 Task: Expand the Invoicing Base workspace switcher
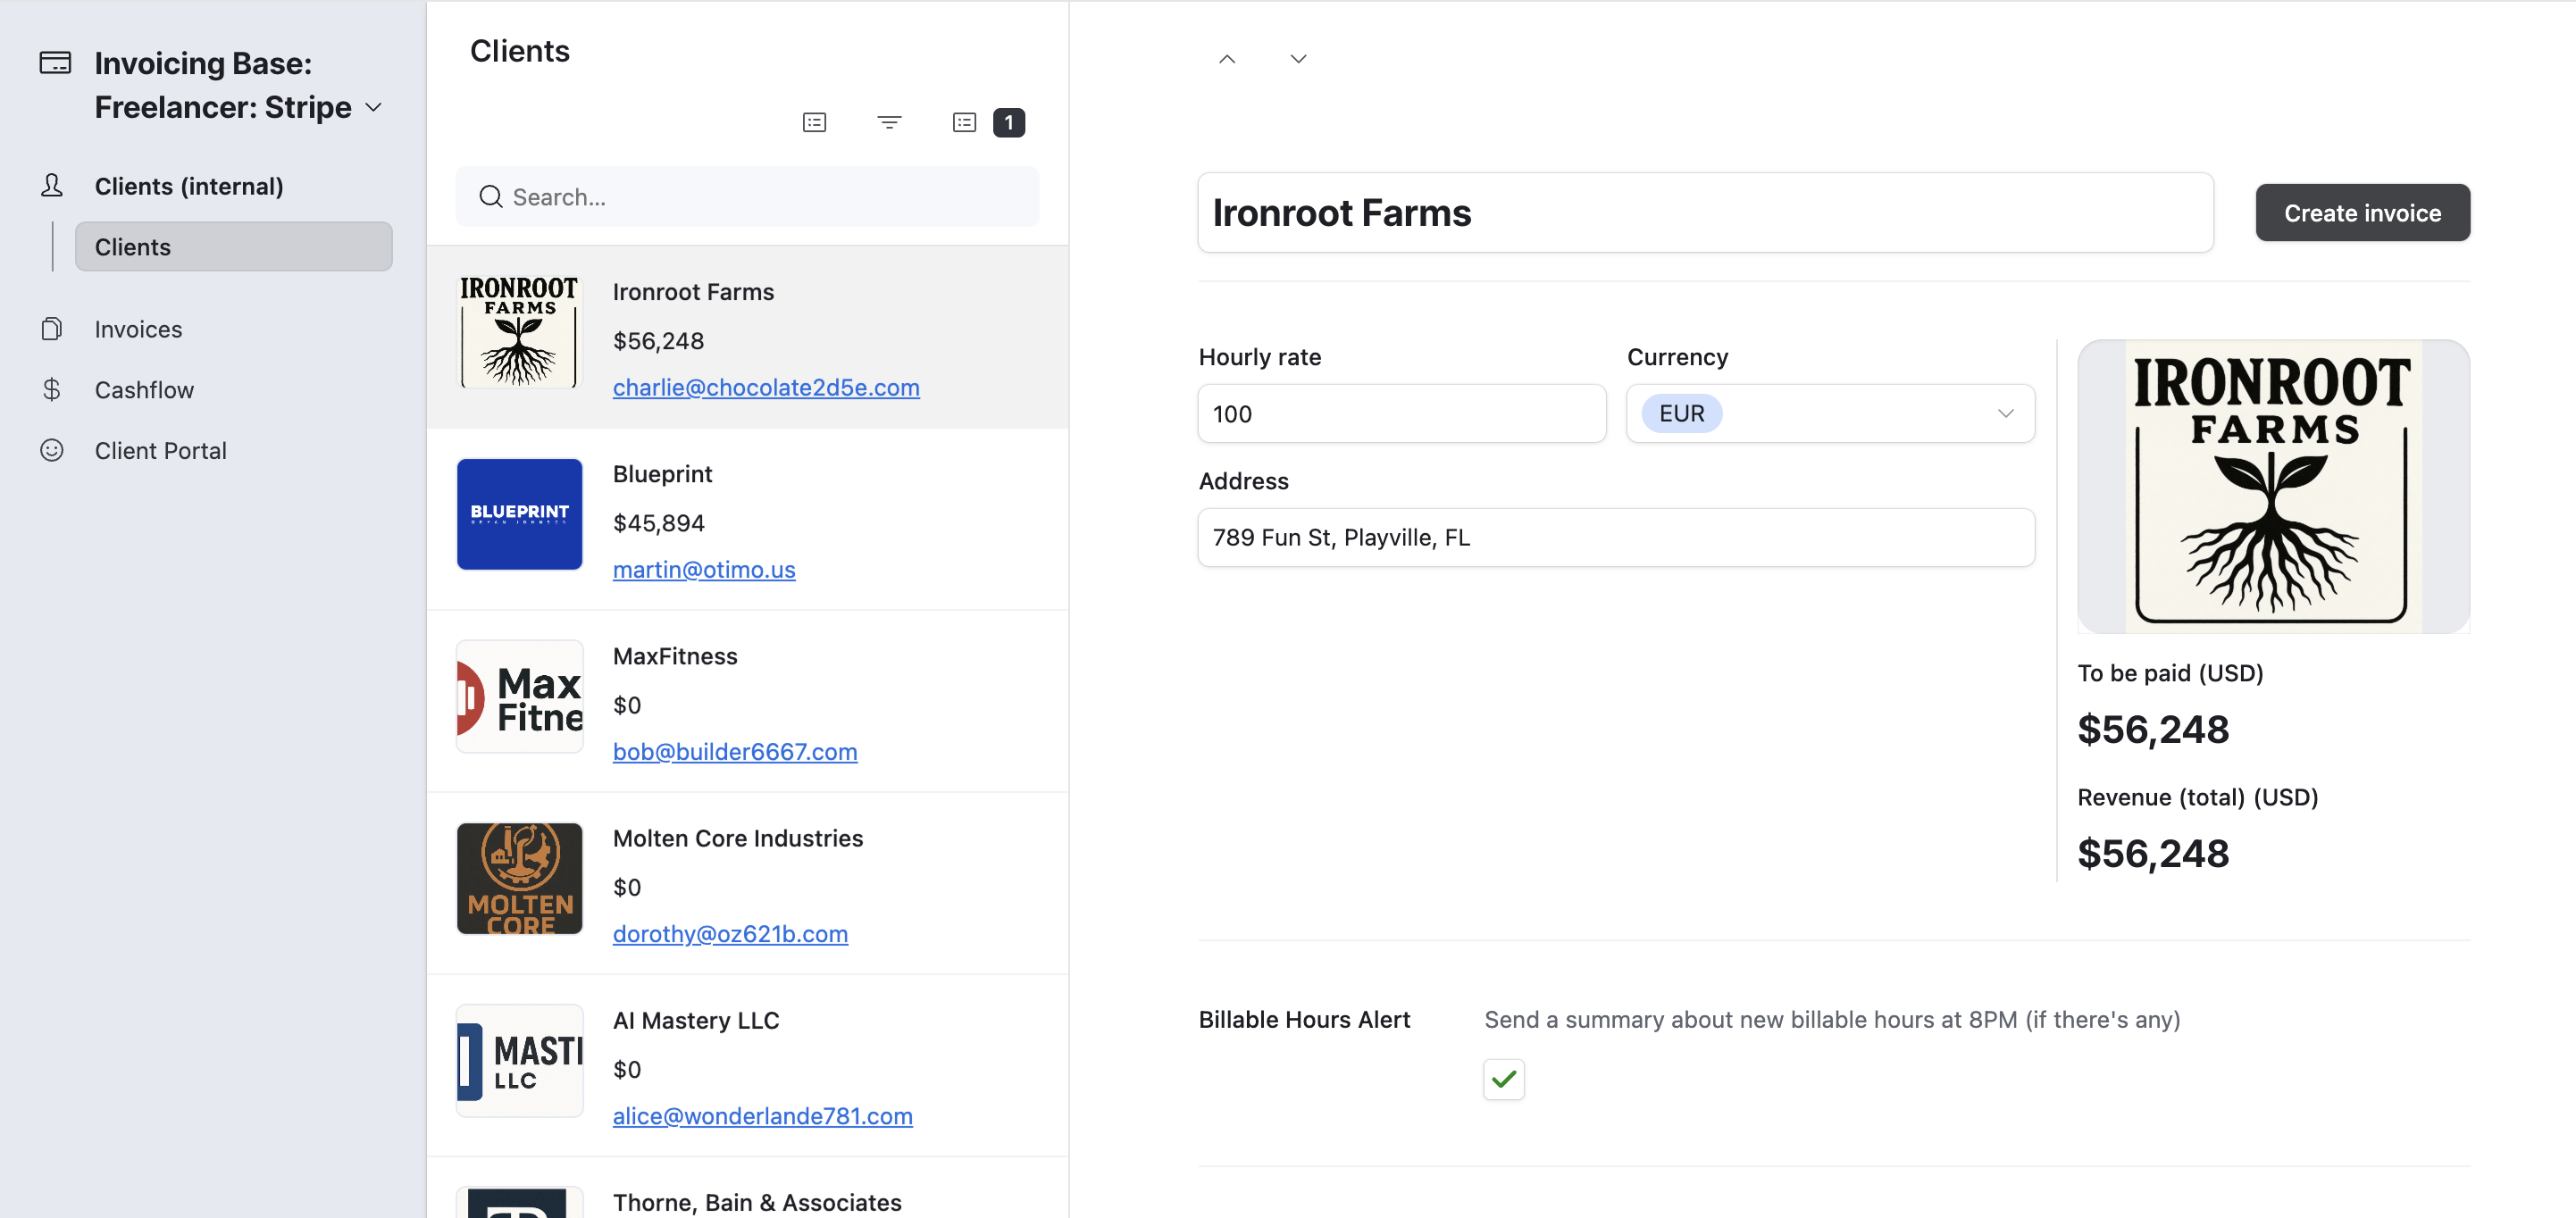coord(373,107)
